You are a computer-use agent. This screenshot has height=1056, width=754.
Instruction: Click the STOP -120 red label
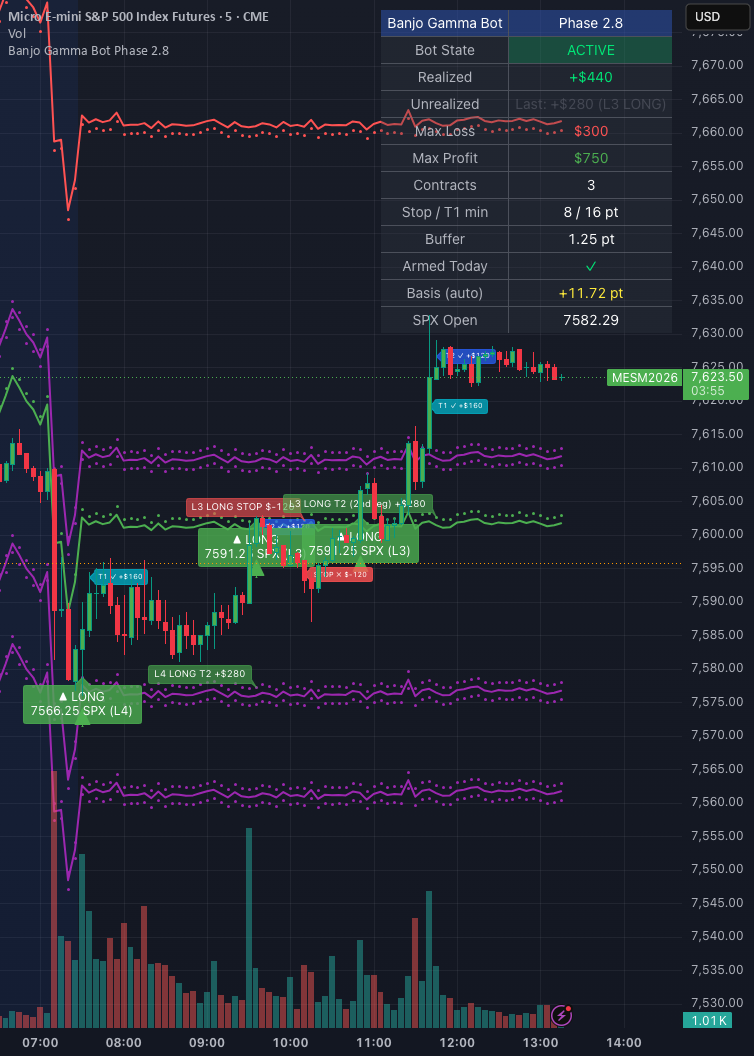click(341, 574)
